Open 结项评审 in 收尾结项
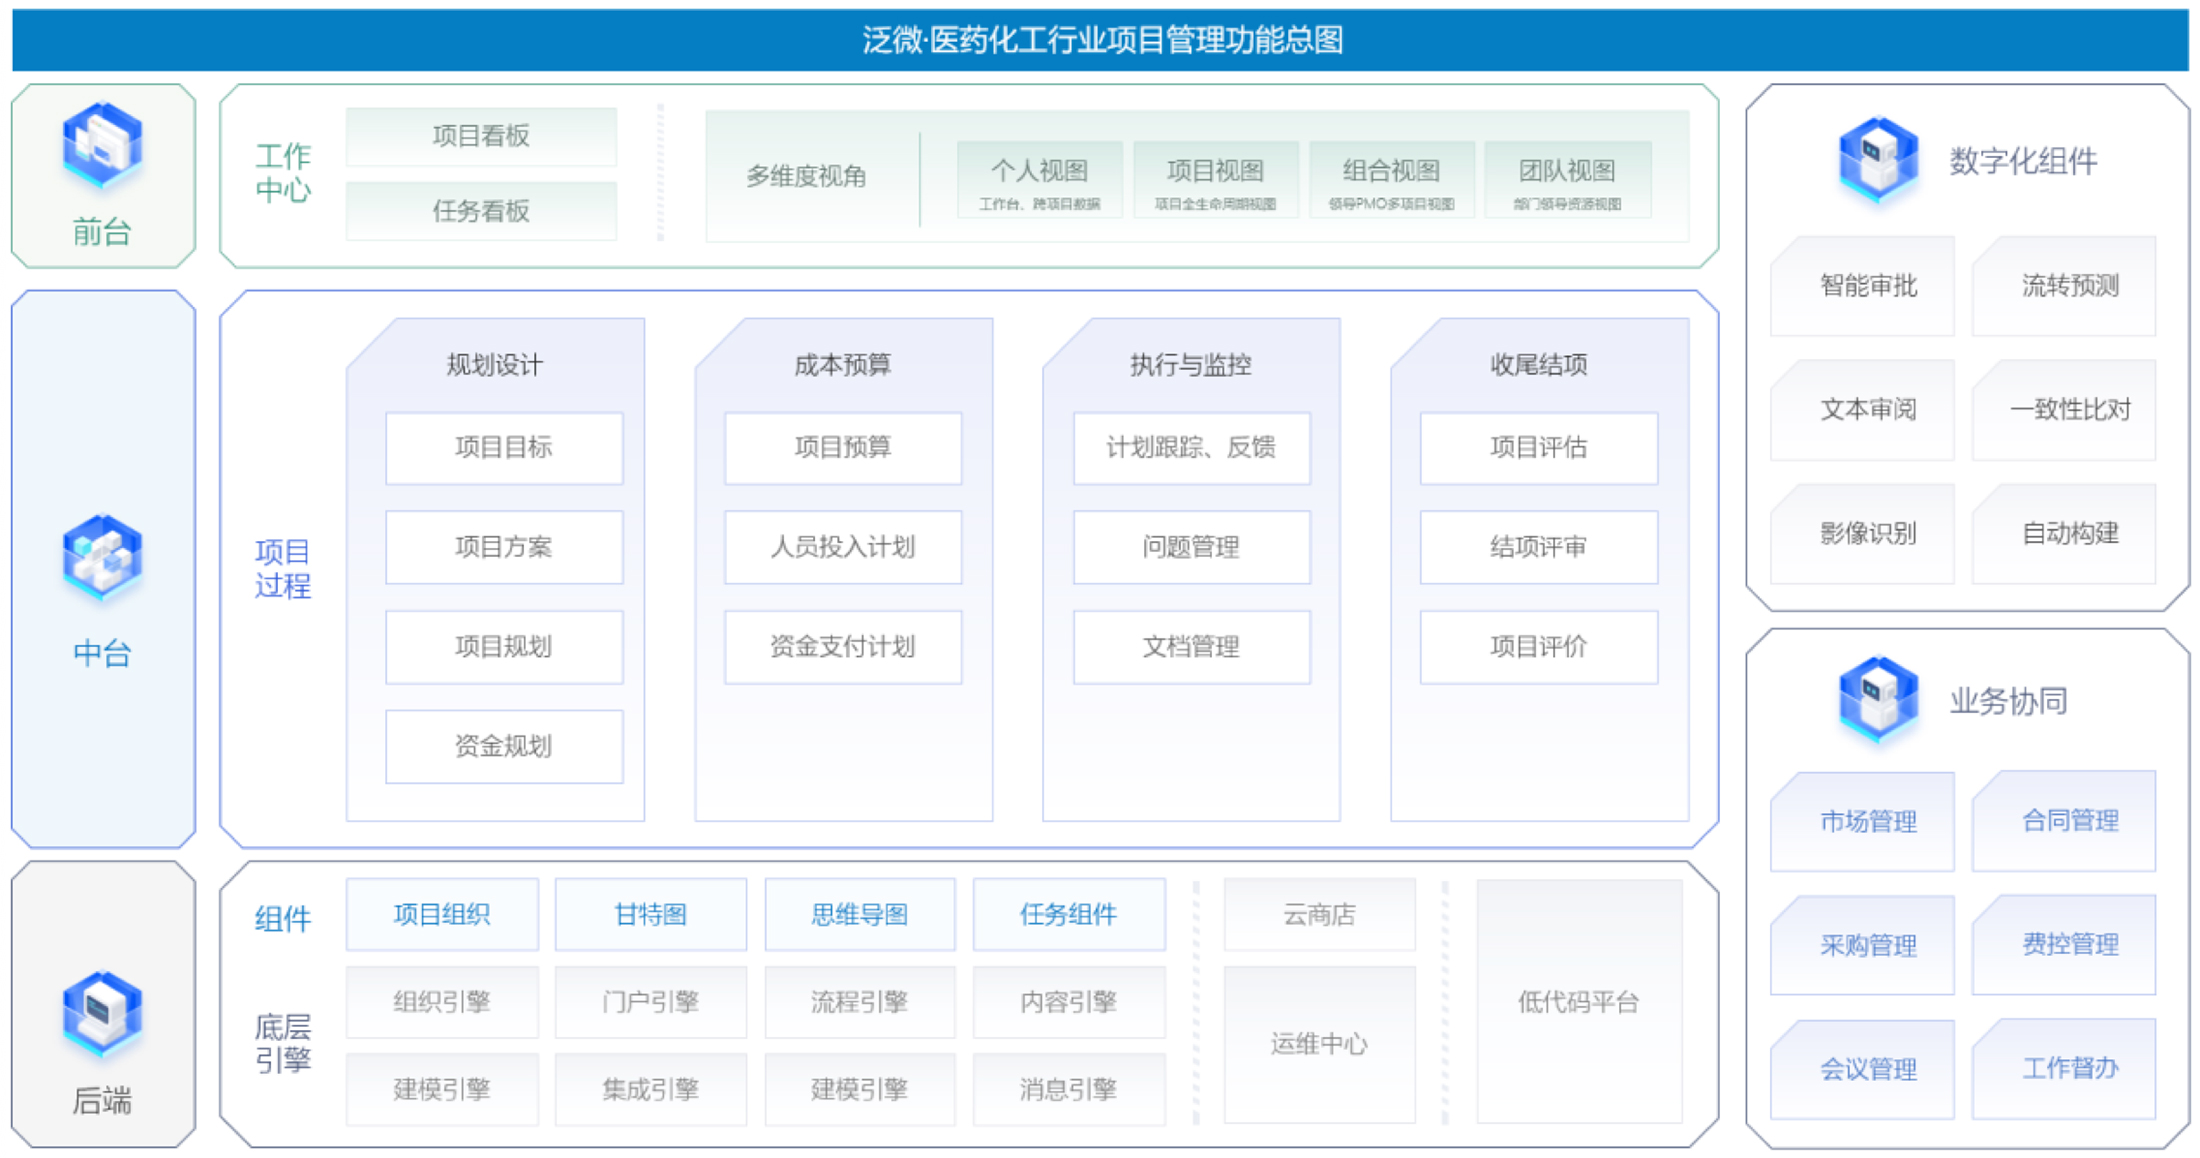This screenshot has width=2200, height=1158. (1538, 547)
